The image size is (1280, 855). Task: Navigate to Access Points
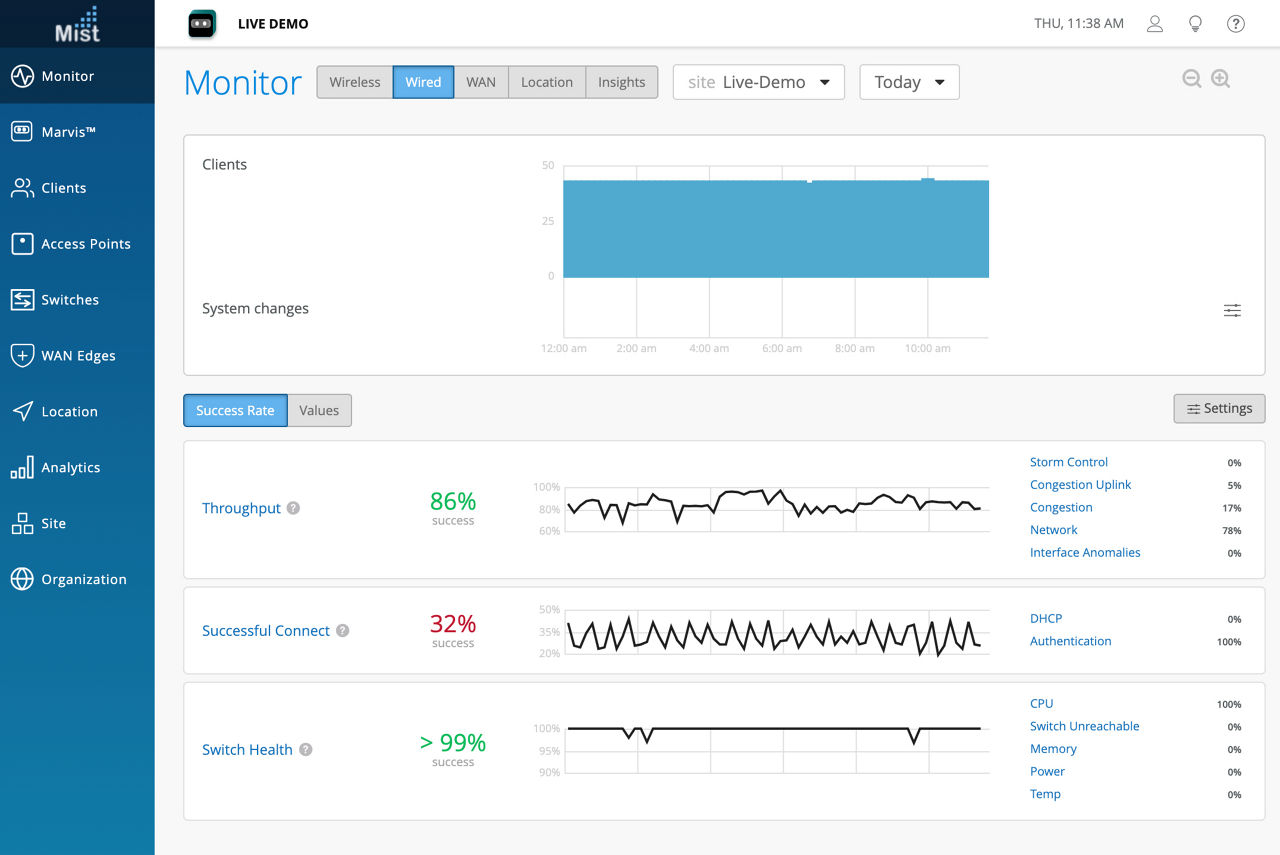85,243
